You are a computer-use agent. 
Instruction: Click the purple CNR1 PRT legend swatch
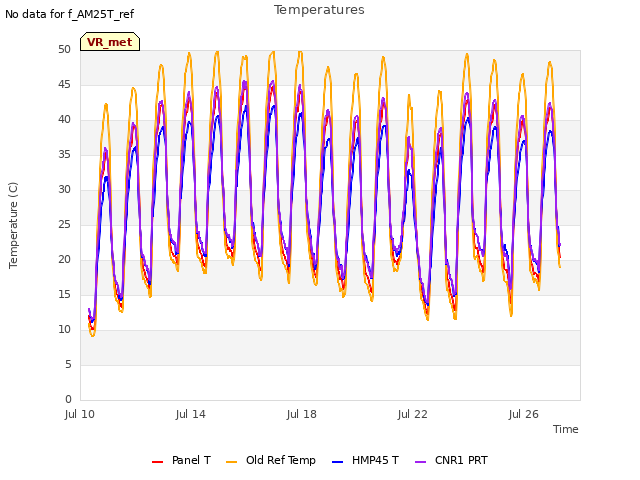click(x=420, y=462)
